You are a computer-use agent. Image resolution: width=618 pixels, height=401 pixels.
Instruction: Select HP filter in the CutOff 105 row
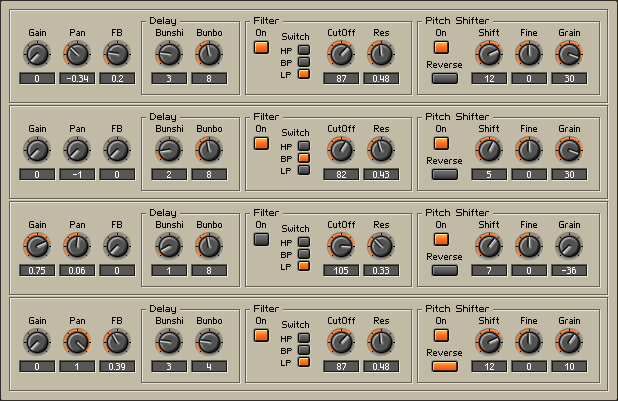click(x=304, y=242)
